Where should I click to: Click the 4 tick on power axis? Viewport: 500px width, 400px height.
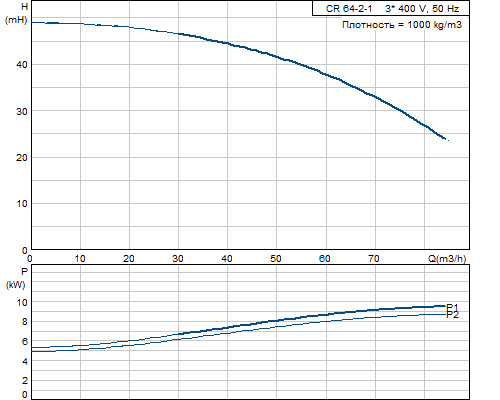[25, 361]
